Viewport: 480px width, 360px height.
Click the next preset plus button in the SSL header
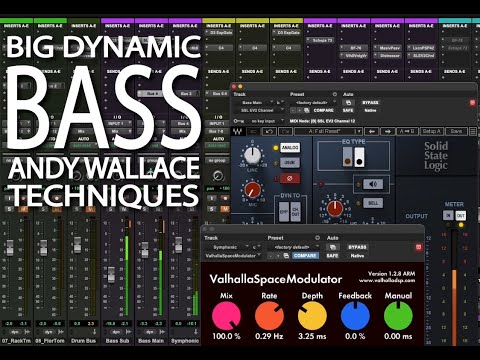(300, 110)
